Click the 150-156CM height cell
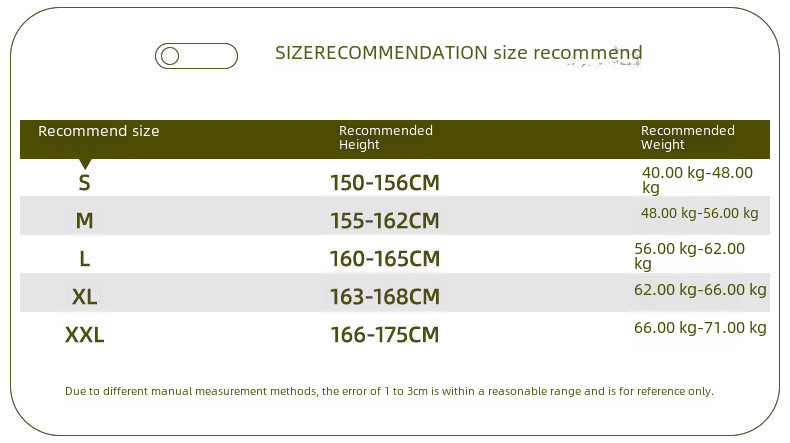The image size is (790, 443). (x=385, y=183)
